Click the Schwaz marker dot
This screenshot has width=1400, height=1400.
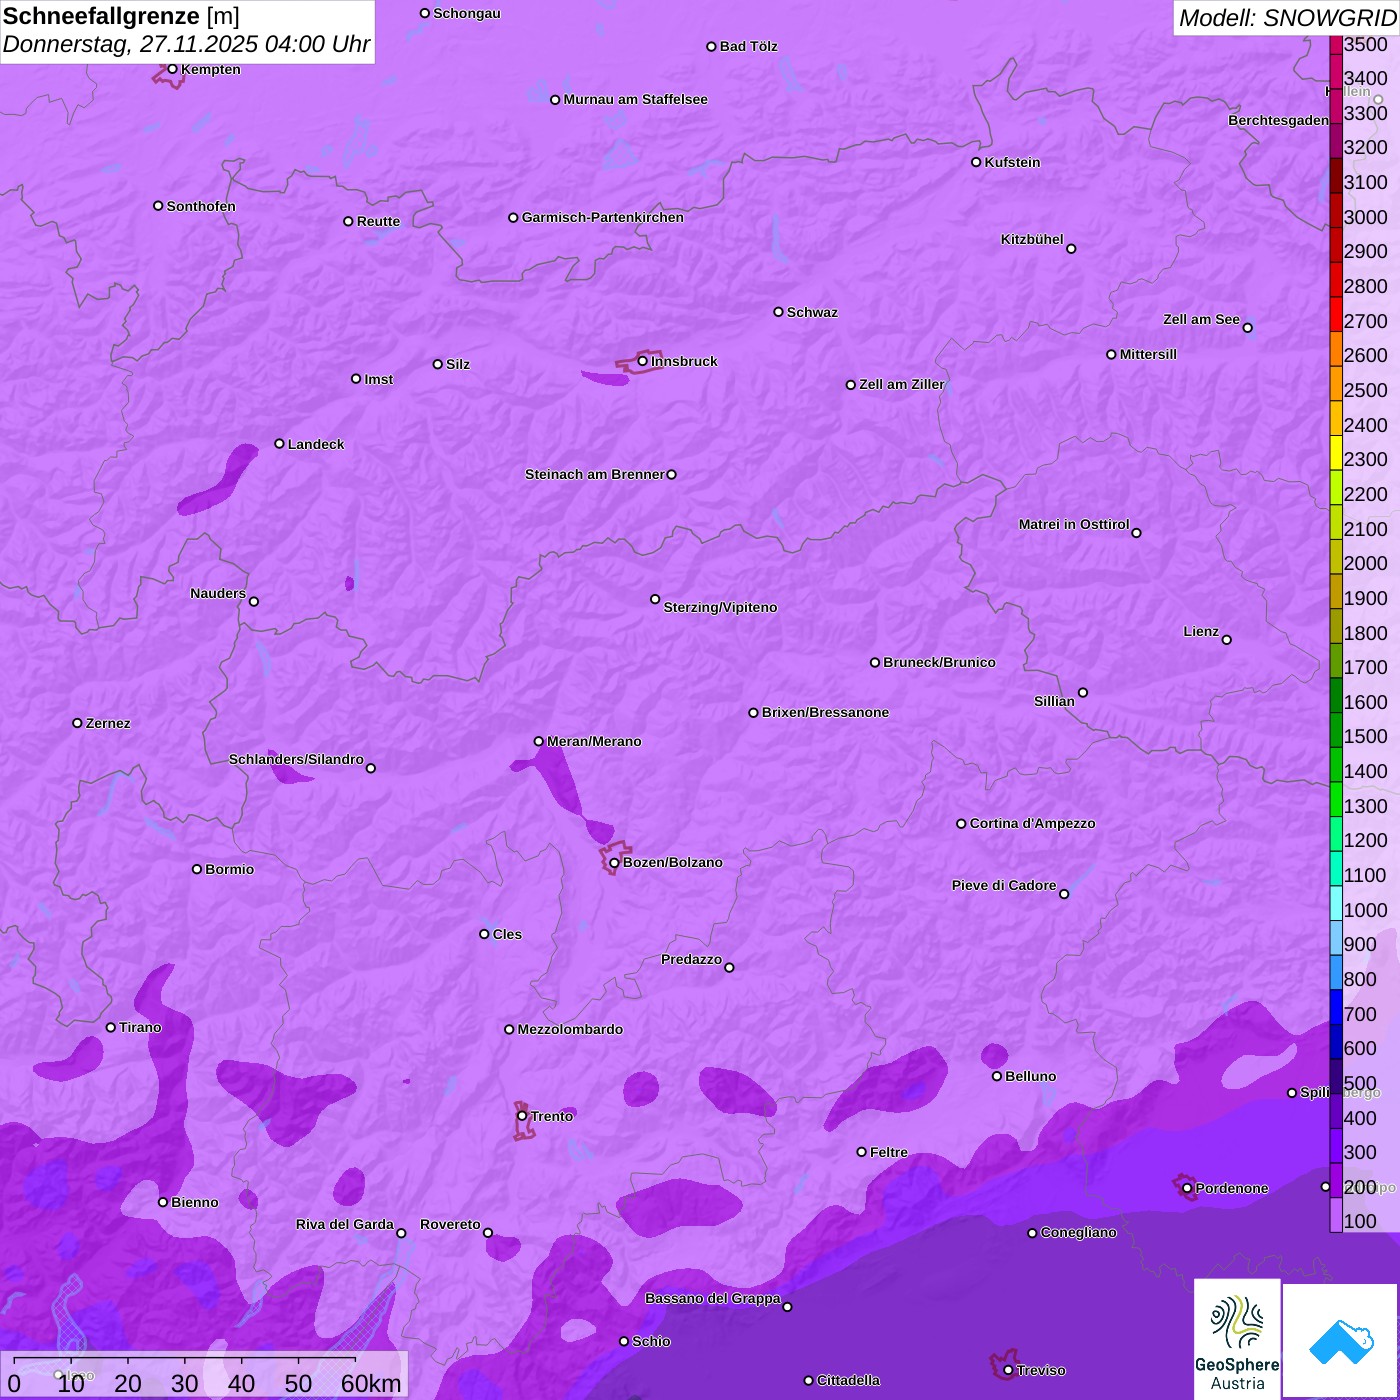tap(778, 312)
